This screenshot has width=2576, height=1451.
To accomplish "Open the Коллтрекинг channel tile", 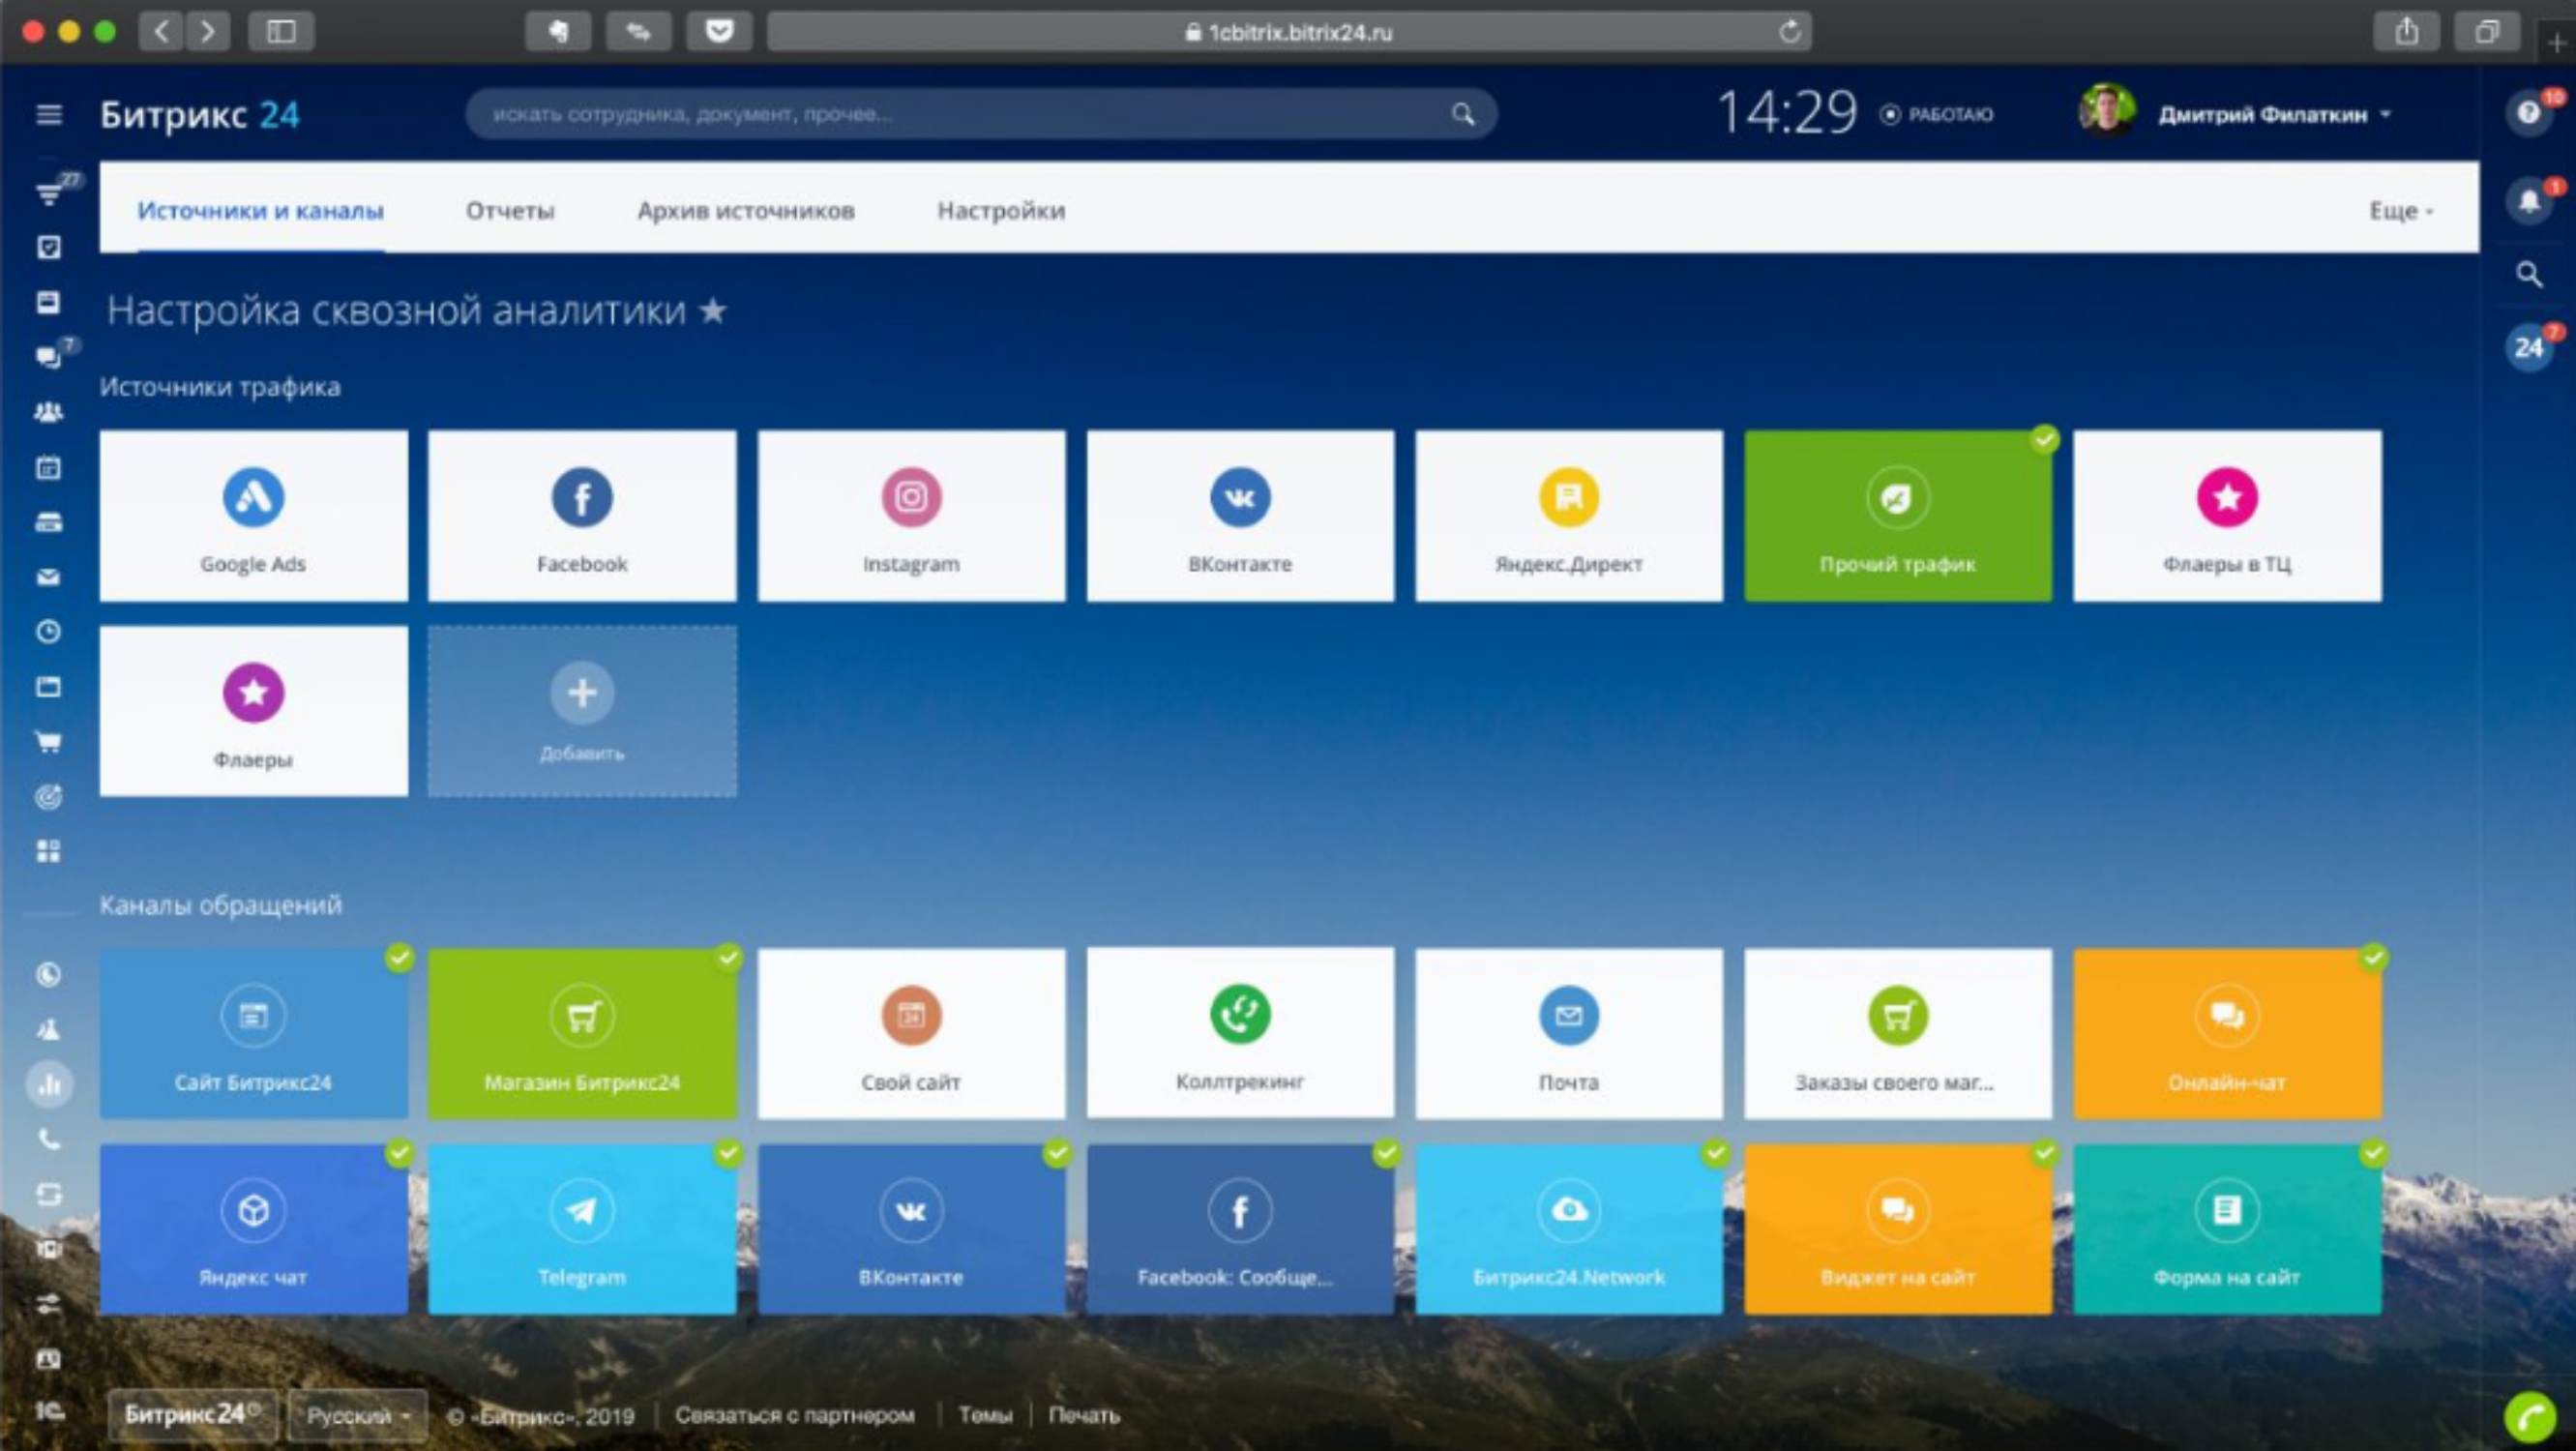I will pos(1240,1032).
